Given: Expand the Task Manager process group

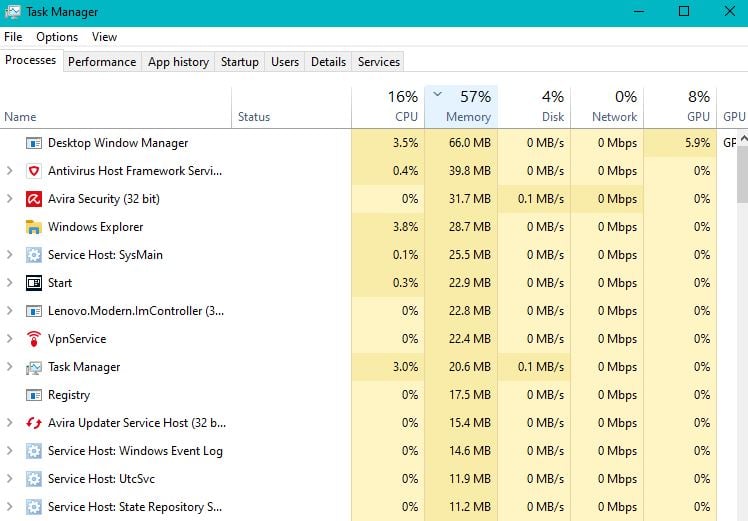Looking at the screenshot, I should coord(10,366).
